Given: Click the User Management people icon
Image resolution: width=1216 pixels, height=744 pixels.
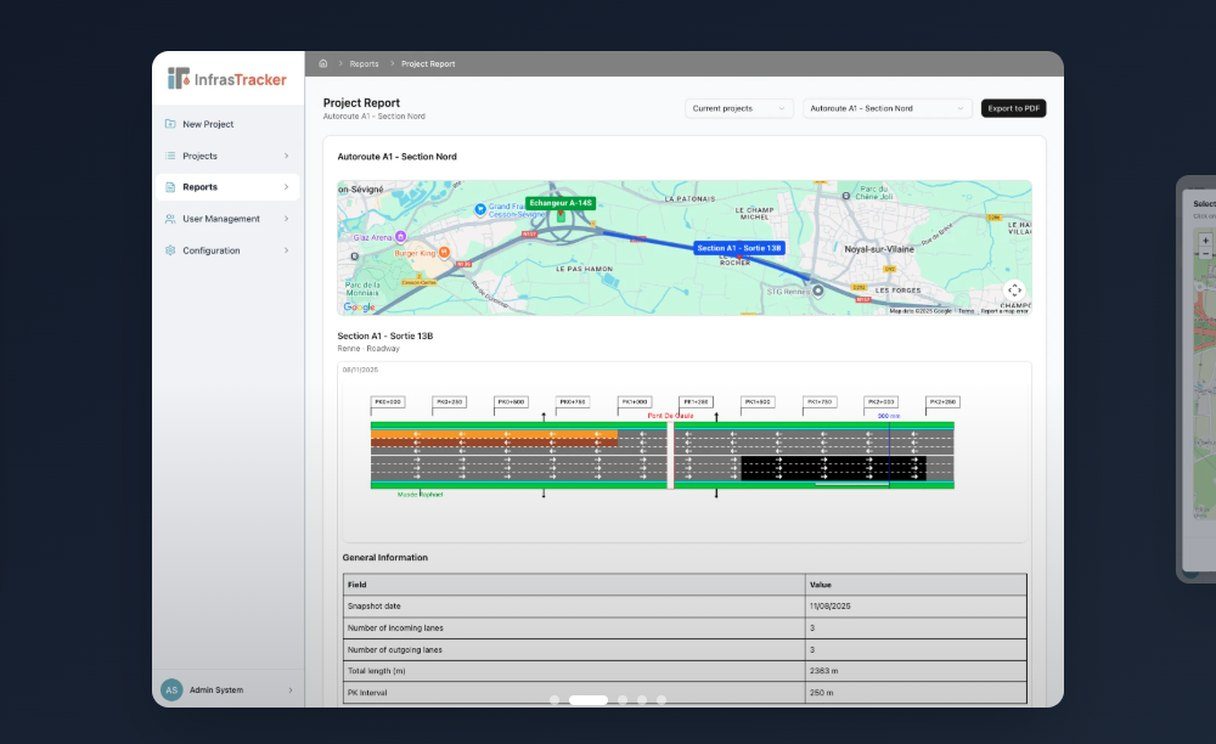Looking at the screenshot, I should click(x=170, y=219).
